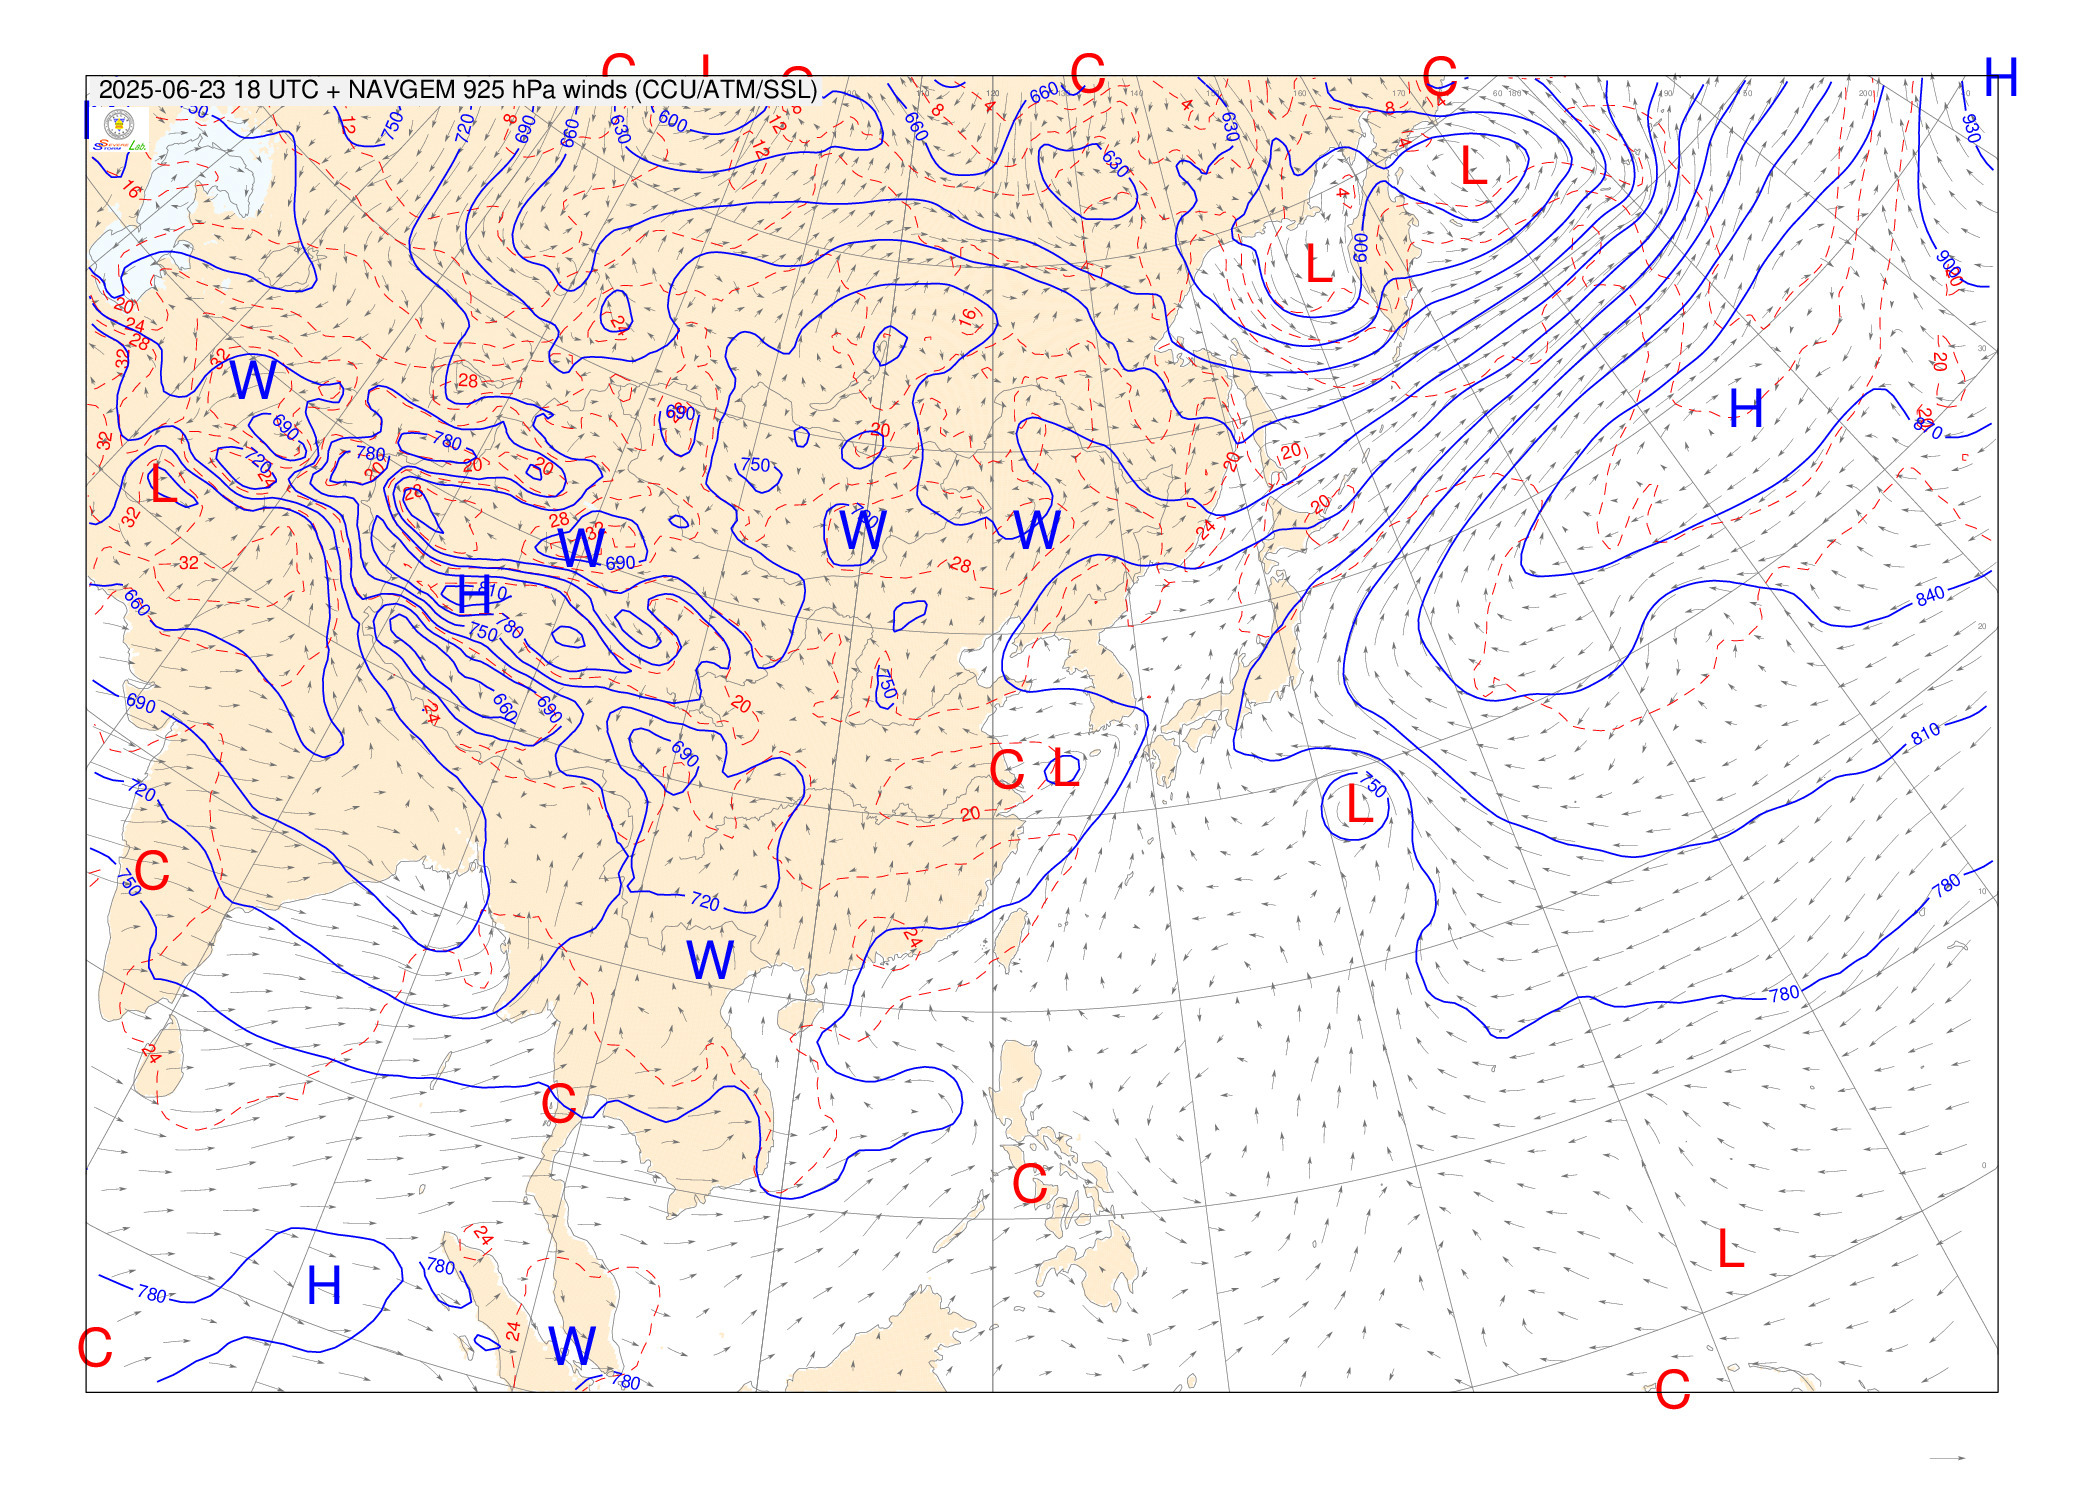The width and height of the screenshot is (2090, 1510).
Task: Click the blue H outside the map frame
Action: point(2001,77)
